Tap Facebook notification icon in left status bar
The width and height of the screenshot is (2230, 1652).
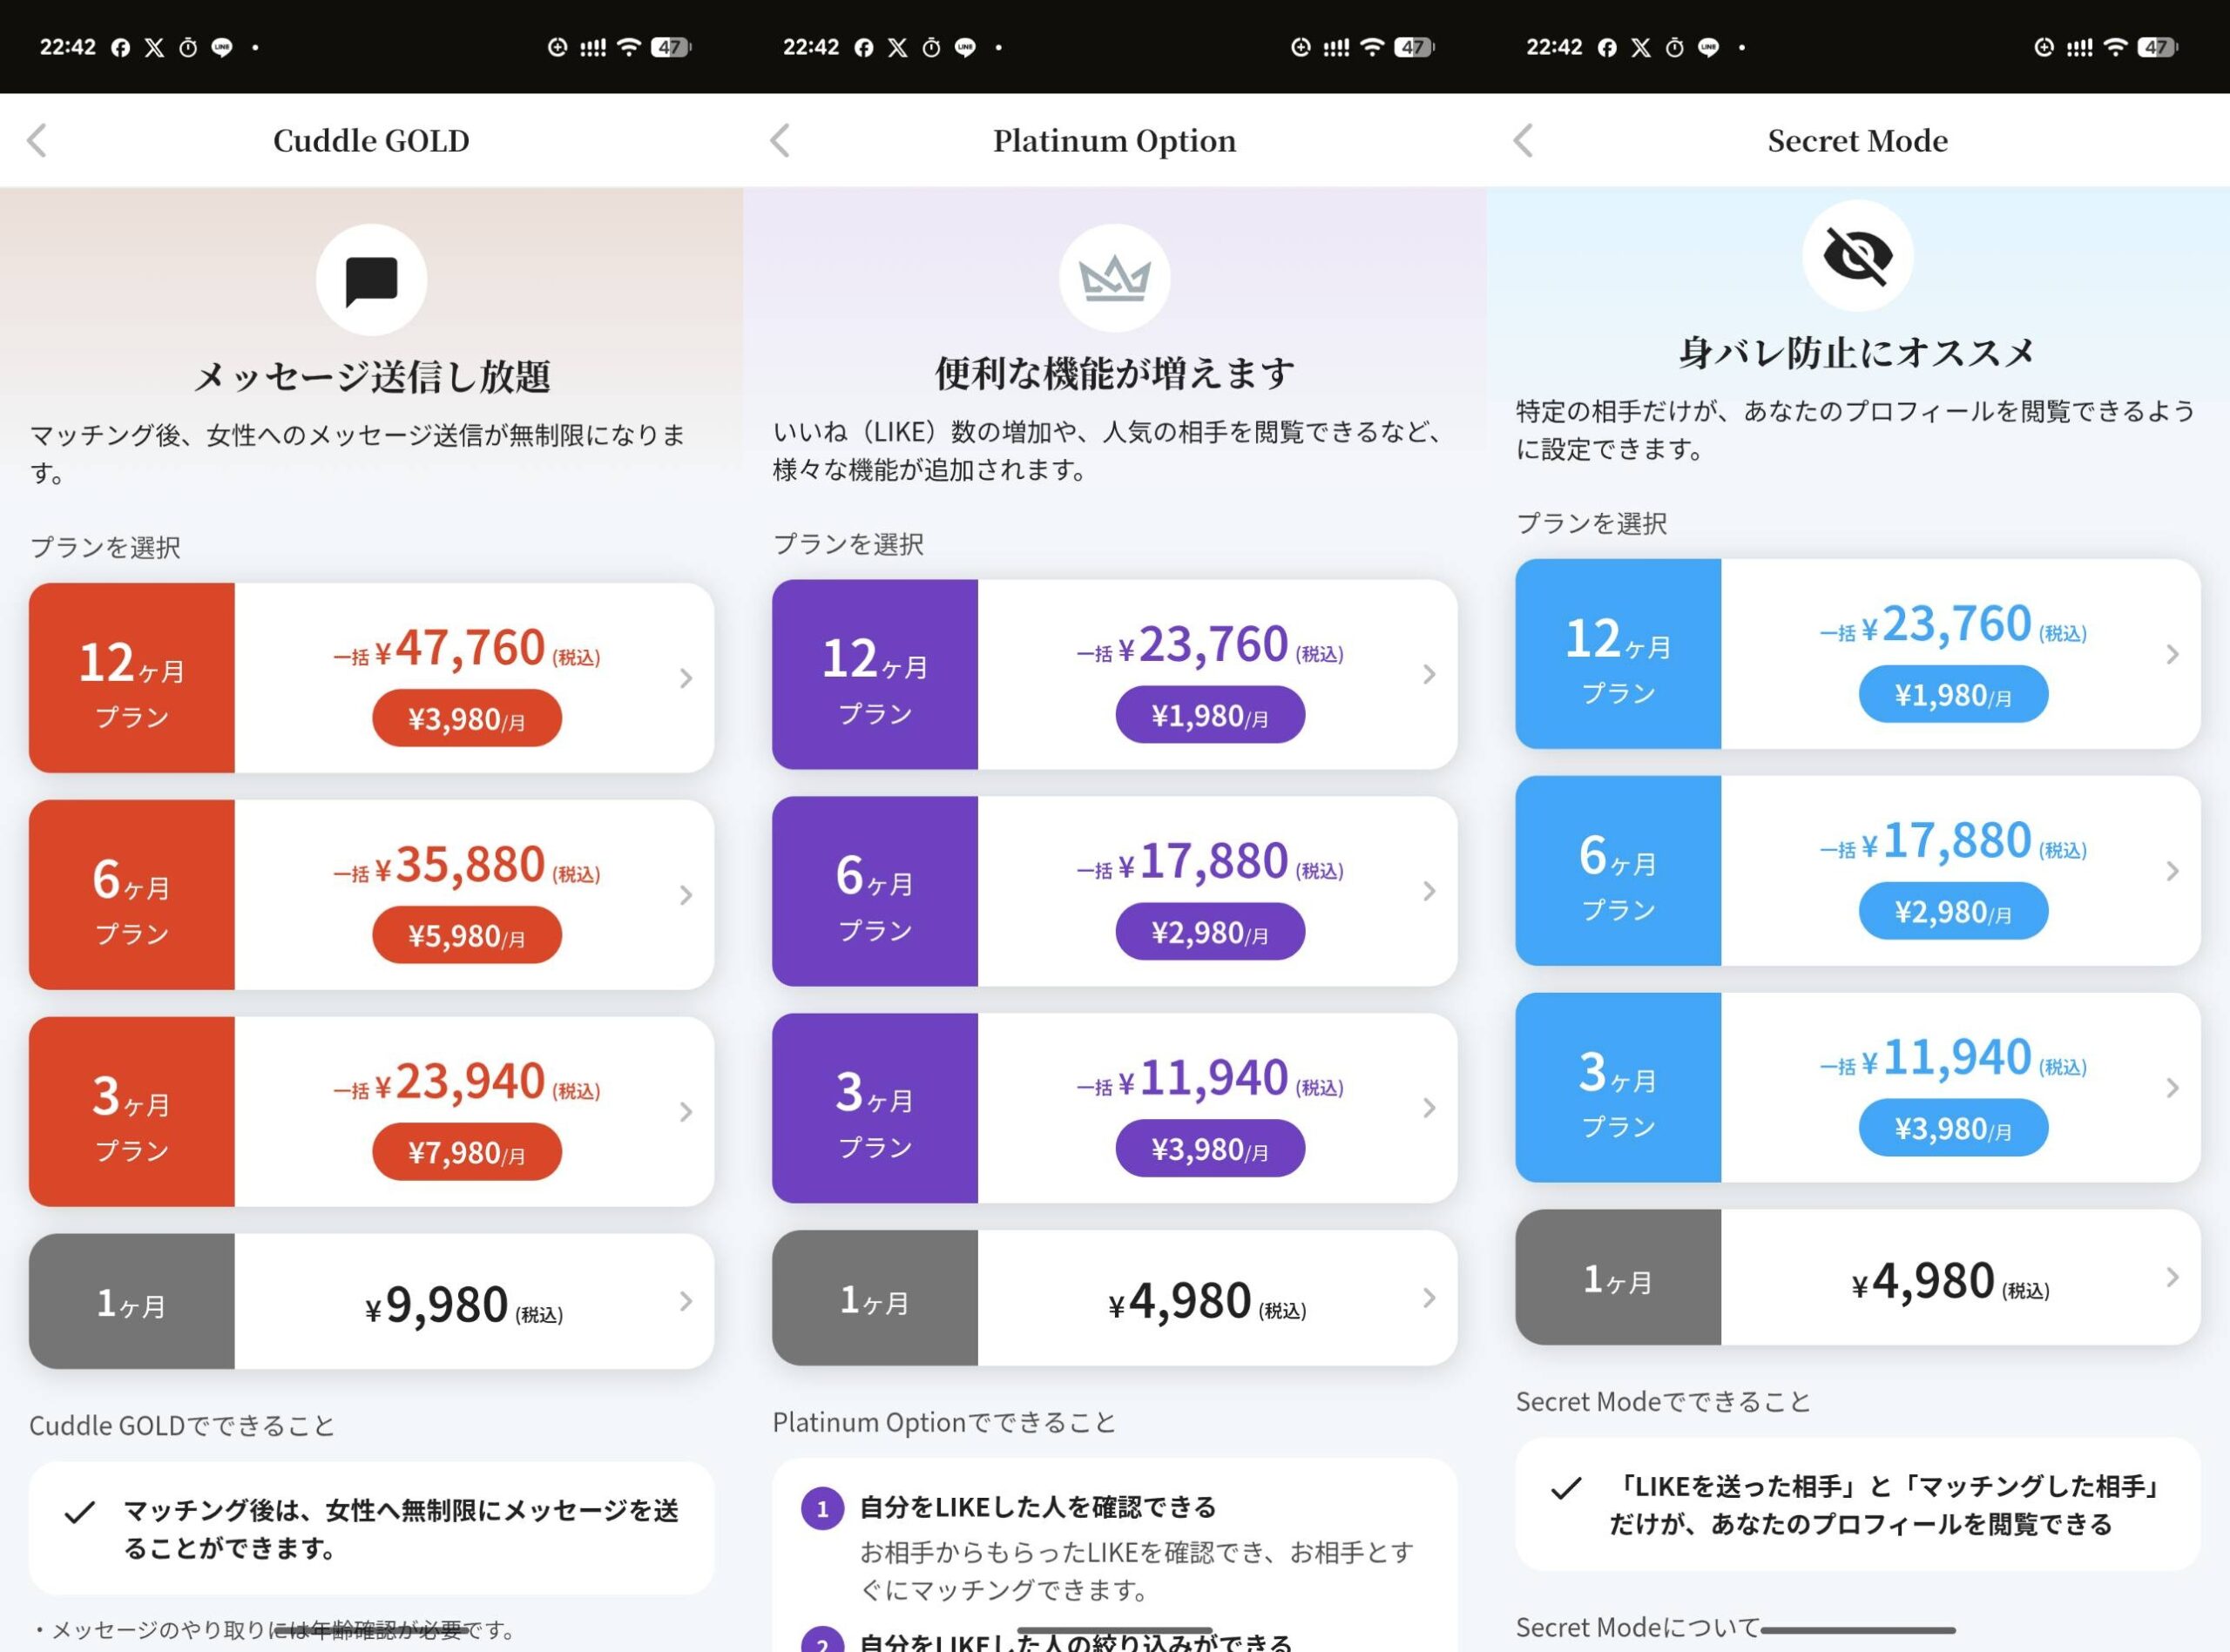pyautogui.click(x=120, y=47)
